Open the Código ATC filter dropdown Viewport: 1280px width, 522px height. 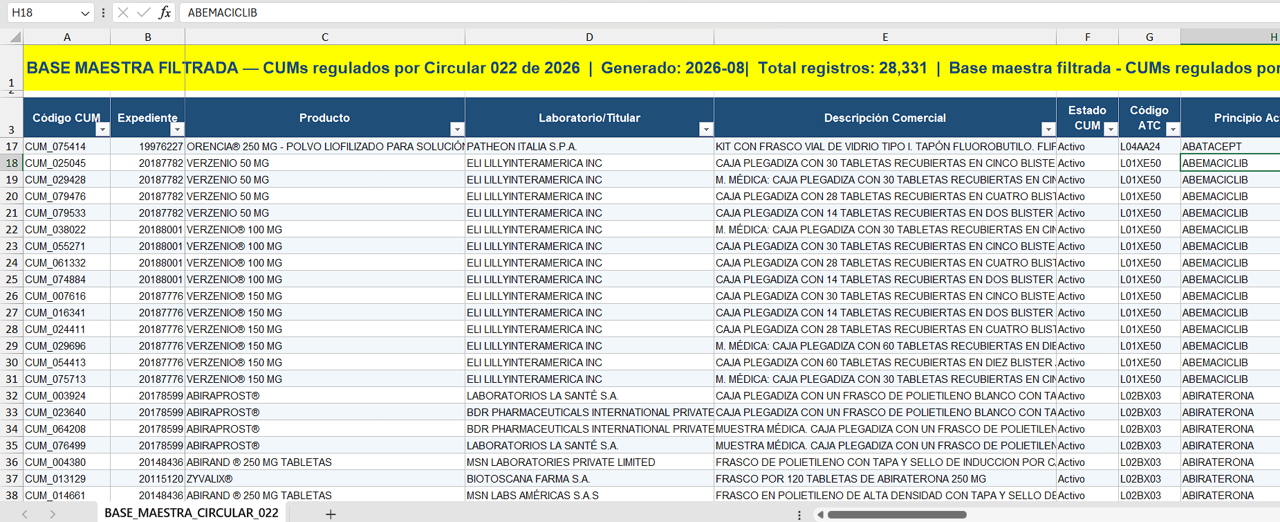click(1172, 129)
